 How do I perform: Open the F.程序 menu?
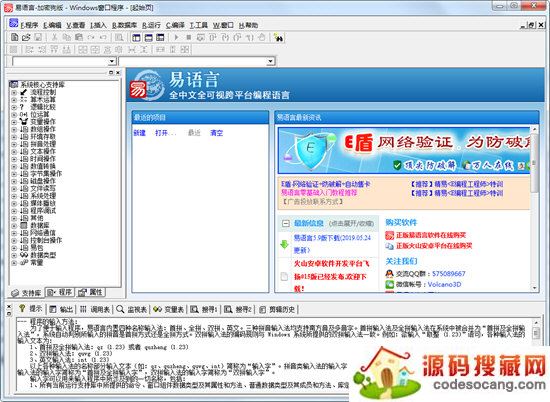[29, 25]
